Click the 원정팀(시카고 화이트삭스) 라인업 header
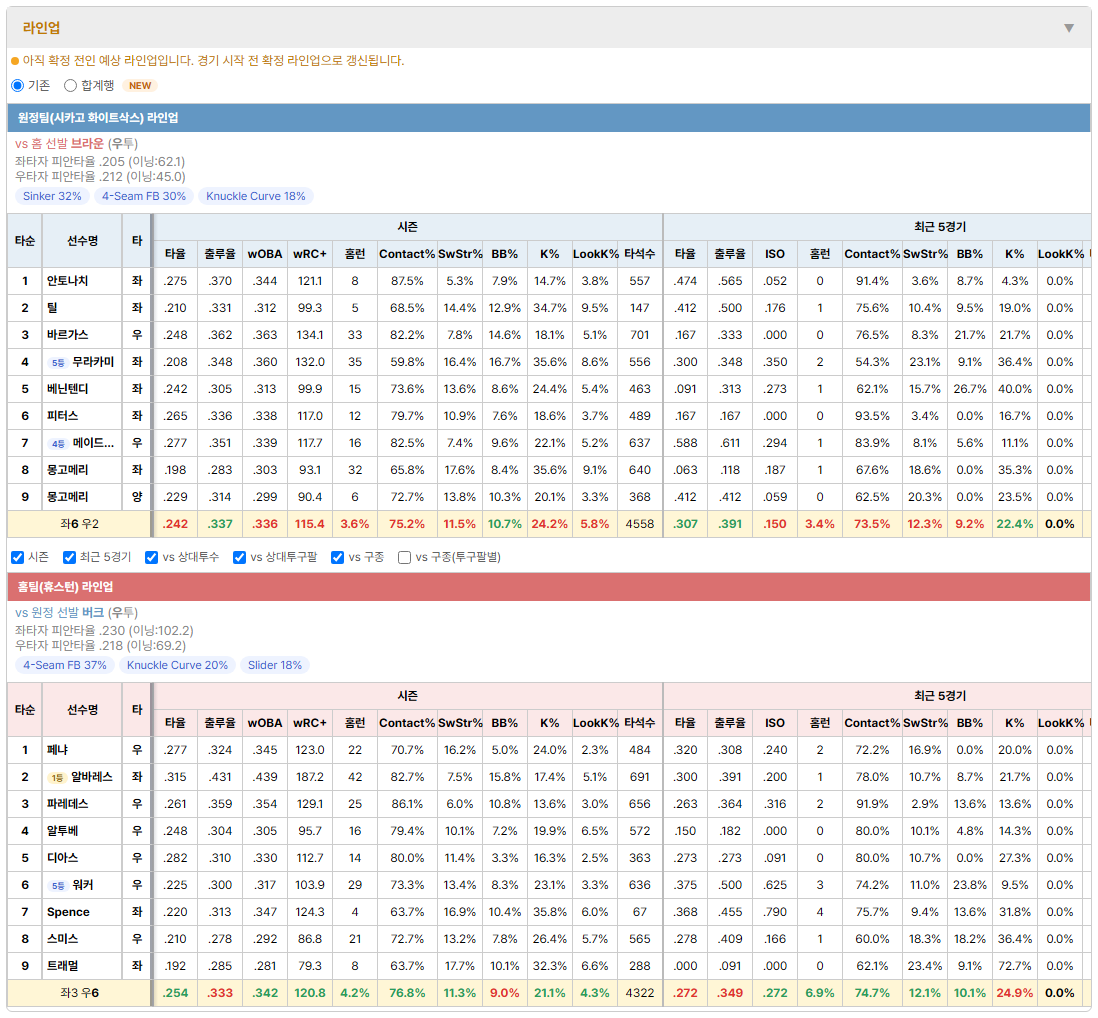This screenshot has width=1098, height=1018. tap(549, 118)
